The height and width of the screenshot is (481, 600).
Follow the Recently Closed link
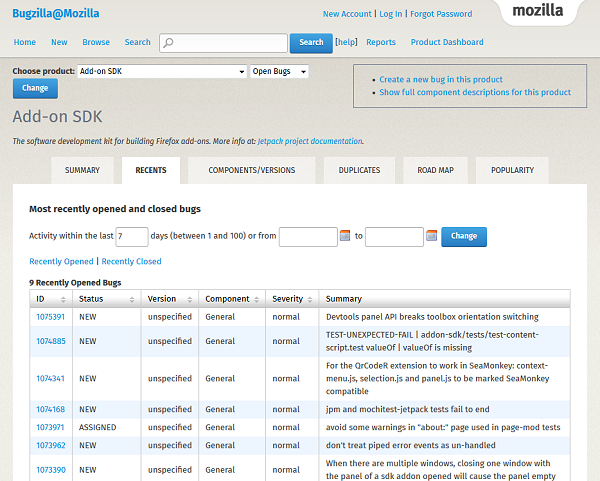pos(131,261)
